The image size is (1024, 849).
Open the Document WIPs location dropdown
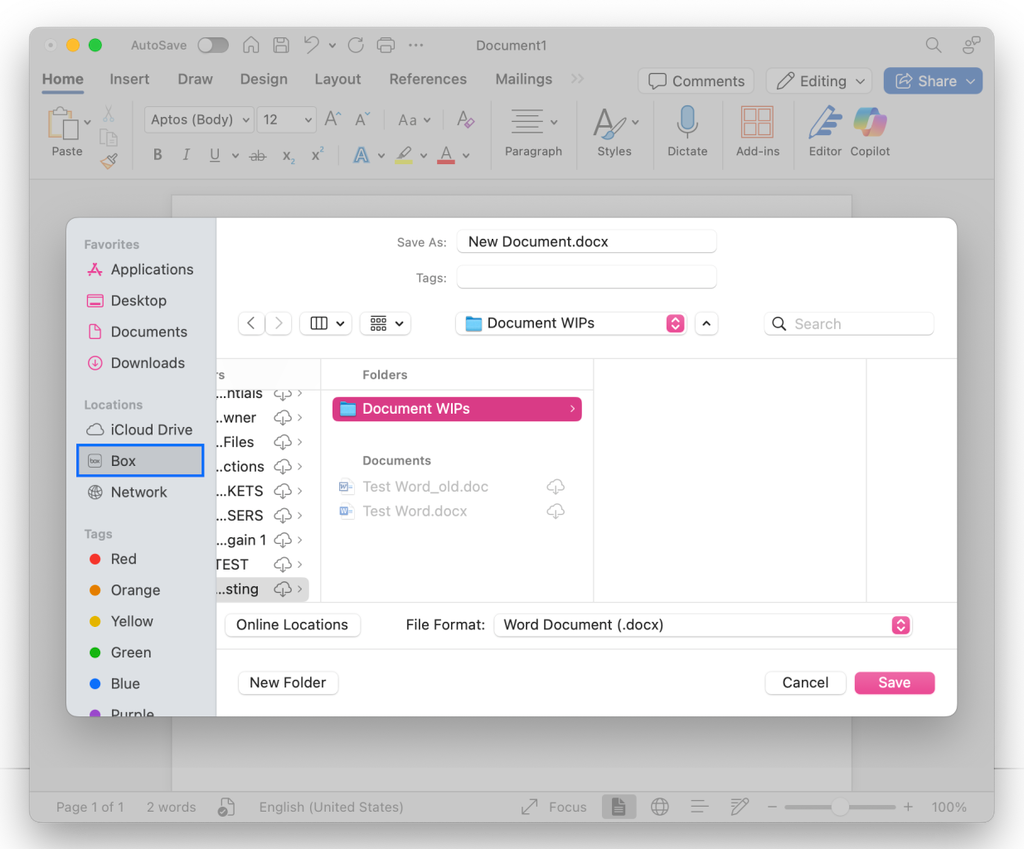click(674, 323)
